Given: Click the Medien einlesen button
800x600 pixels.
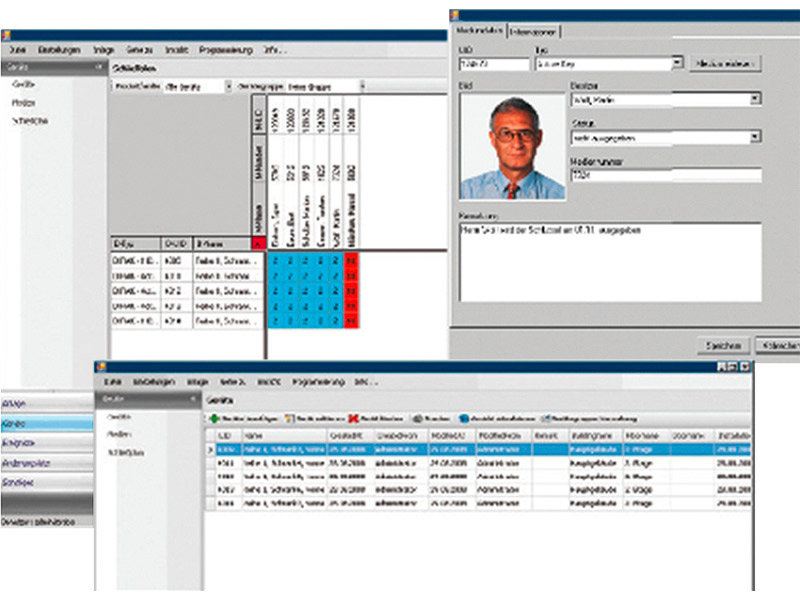Looking at the screenshot, I should (725, 62).
